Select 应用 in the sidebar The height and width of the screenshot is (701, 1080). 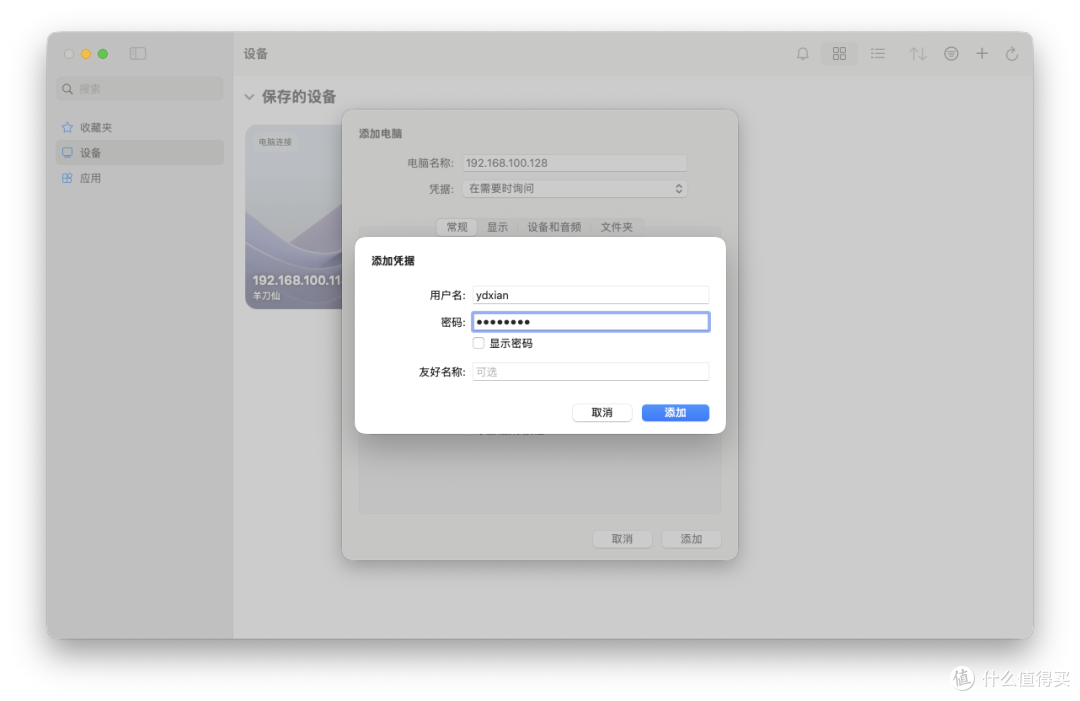[139, 178]
